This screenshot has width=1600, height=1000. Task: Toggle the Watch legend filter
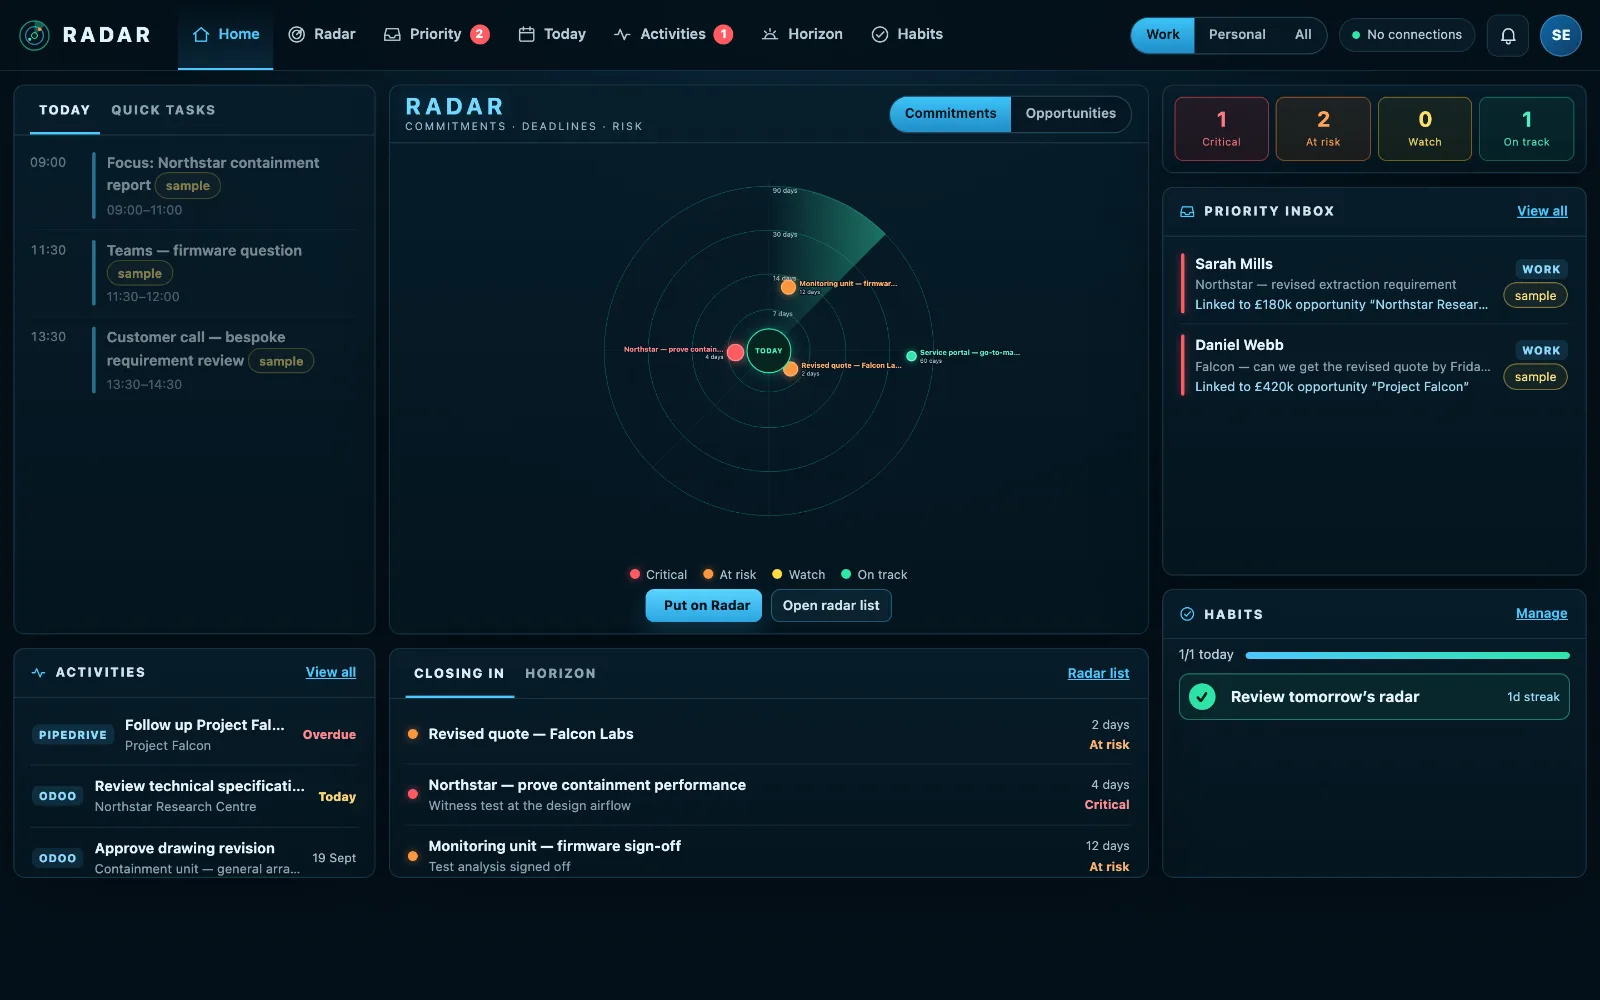[798, 574]
